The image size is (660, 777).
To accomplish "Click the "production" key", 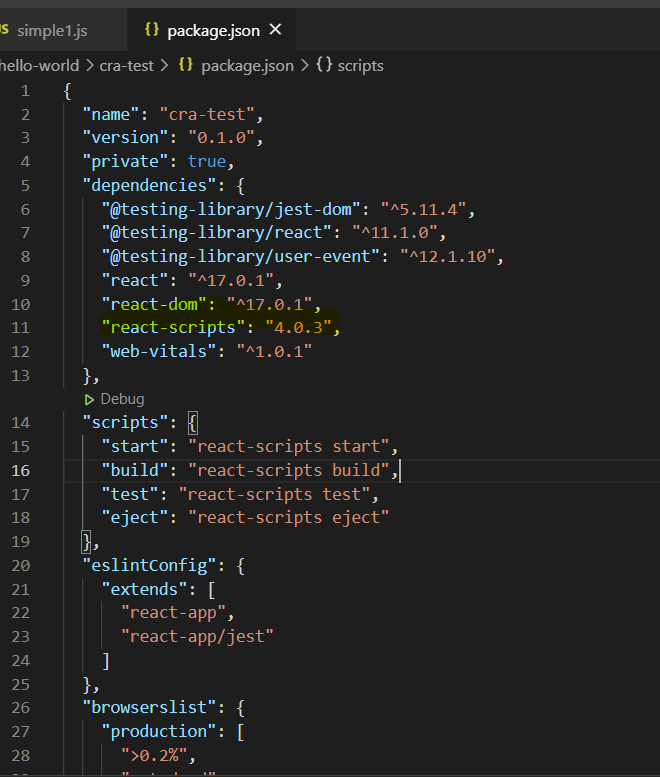I will pos(159,732).
